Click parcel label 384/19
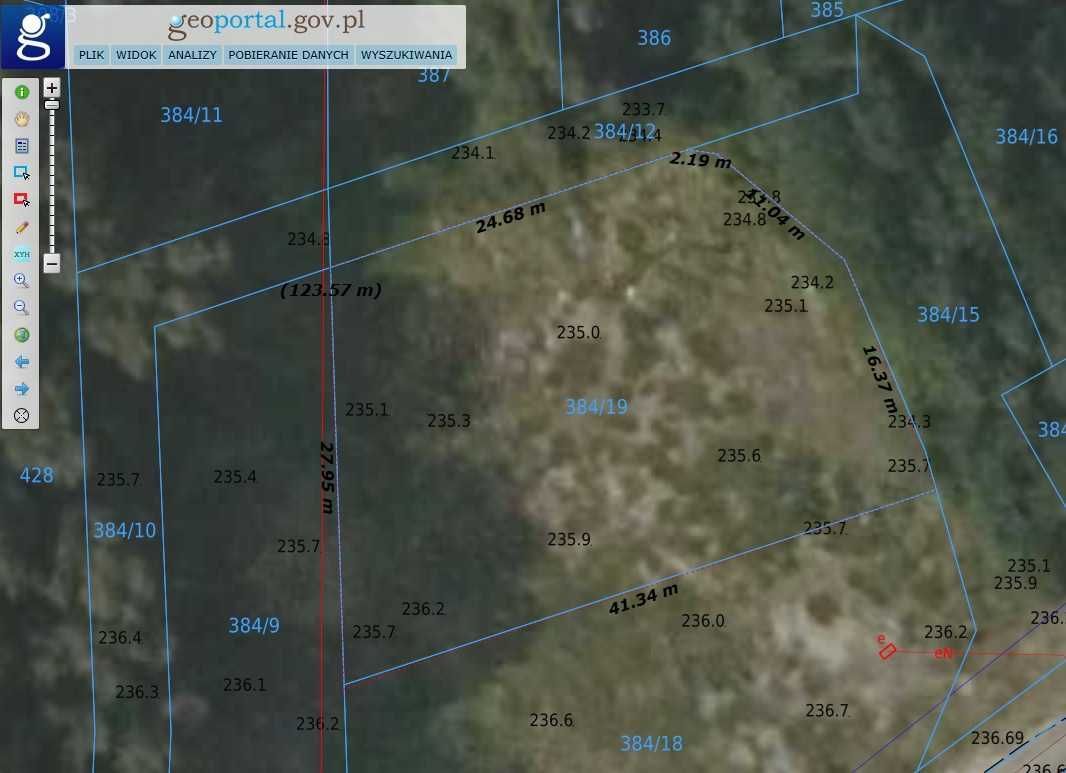This screenshot has width=1066, height=773. click(x=597, y=407)
